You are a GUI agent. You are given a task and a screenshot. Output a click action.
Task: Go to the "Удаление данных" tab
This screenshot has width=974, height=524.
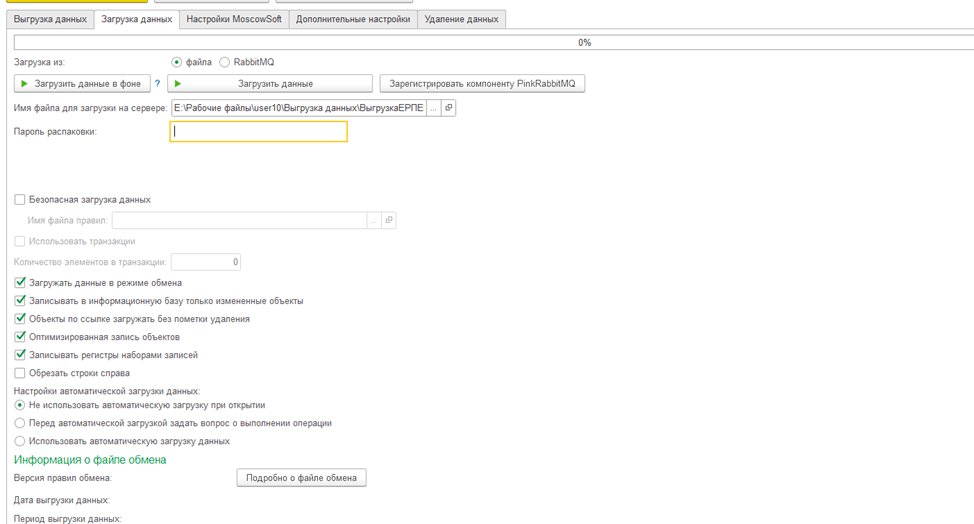tap(461, 19)
